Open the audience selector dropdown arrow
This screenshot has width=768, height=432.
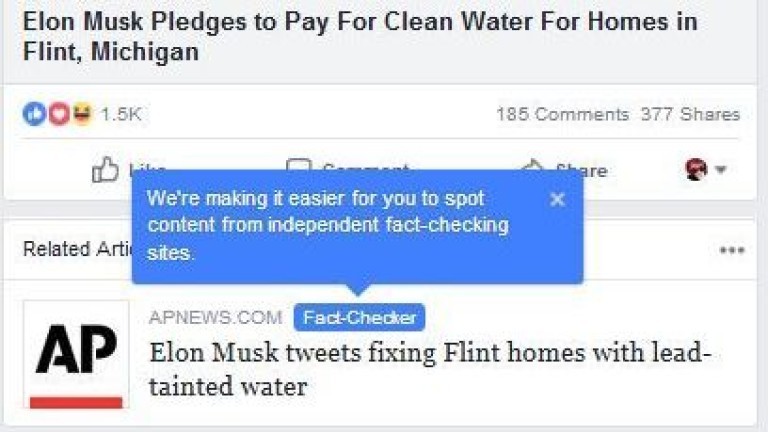720,169
